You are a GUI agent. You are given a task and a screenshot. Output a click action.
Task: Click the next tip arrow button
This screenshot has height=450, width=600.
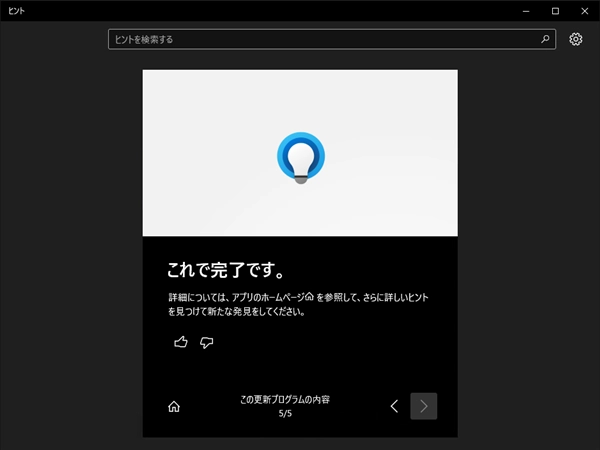click(x=424, y=406)
